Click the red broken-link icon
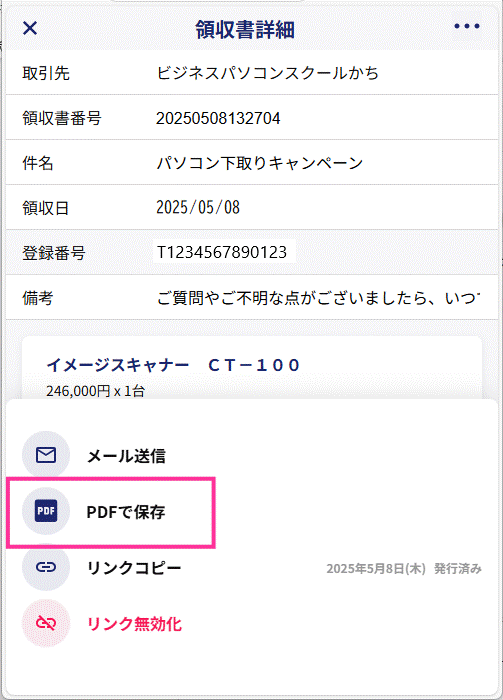The height and width of the screenshot is (700, 503). [46, 623]
